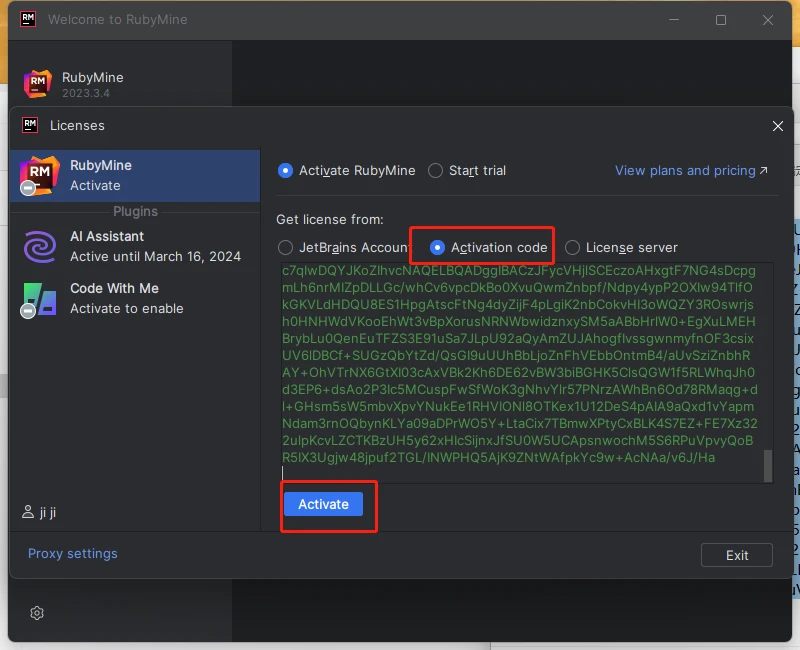Click the RubyMine 2023.3.4 logo icon
The width and height of the screenshot is (800, 650).
tap(37, 84)
